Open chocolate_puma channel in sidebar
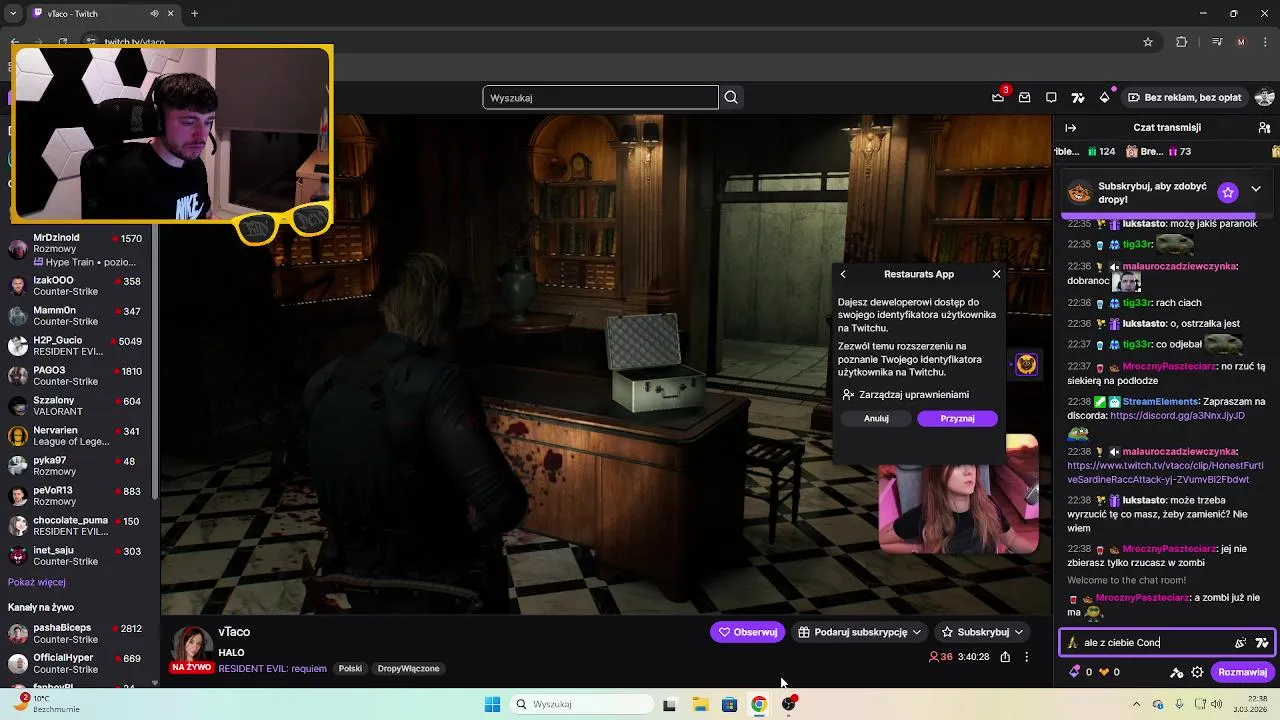This screenshot has width=1280, height=720. click(78, 526)
